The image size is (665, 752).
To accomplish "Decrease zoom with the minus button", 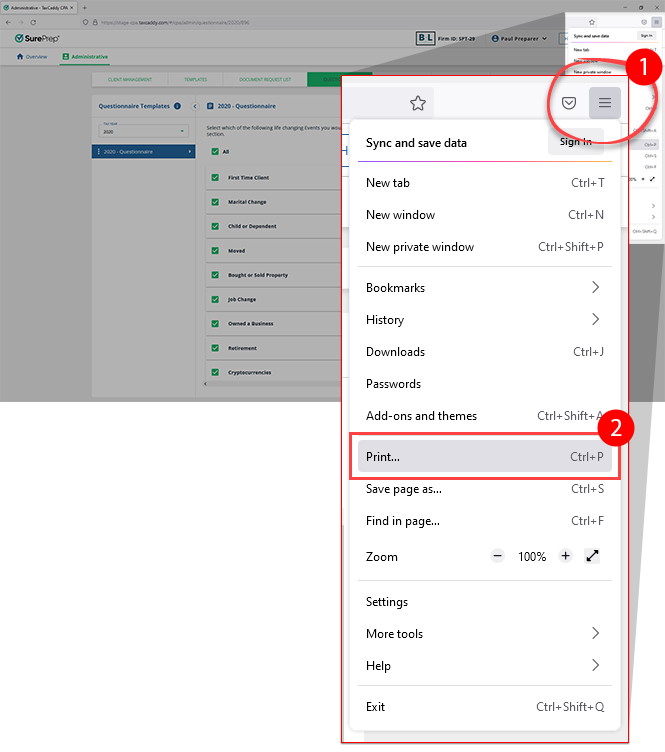I will [x=498, y=556].
